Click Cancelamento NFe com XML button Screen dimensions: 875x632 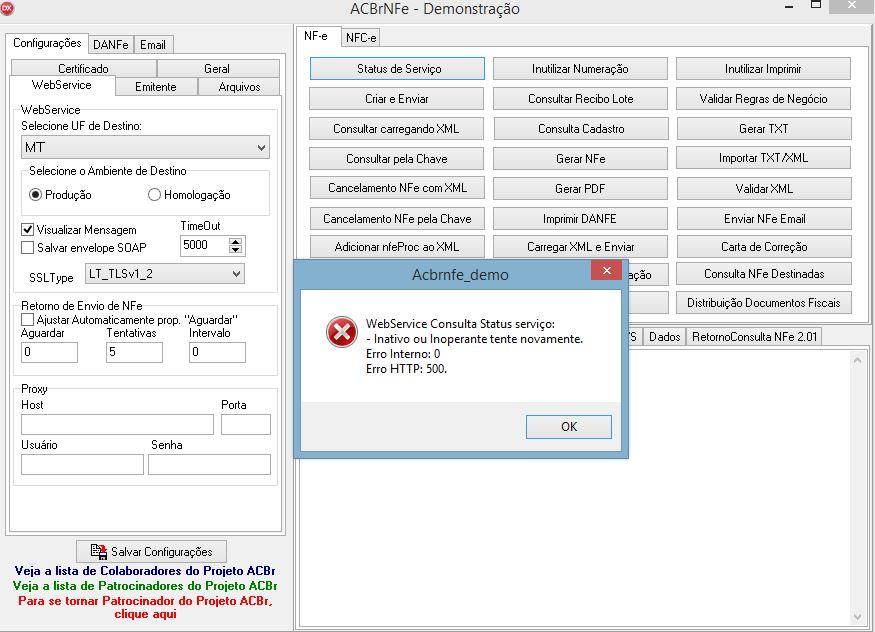pos(397,188)
